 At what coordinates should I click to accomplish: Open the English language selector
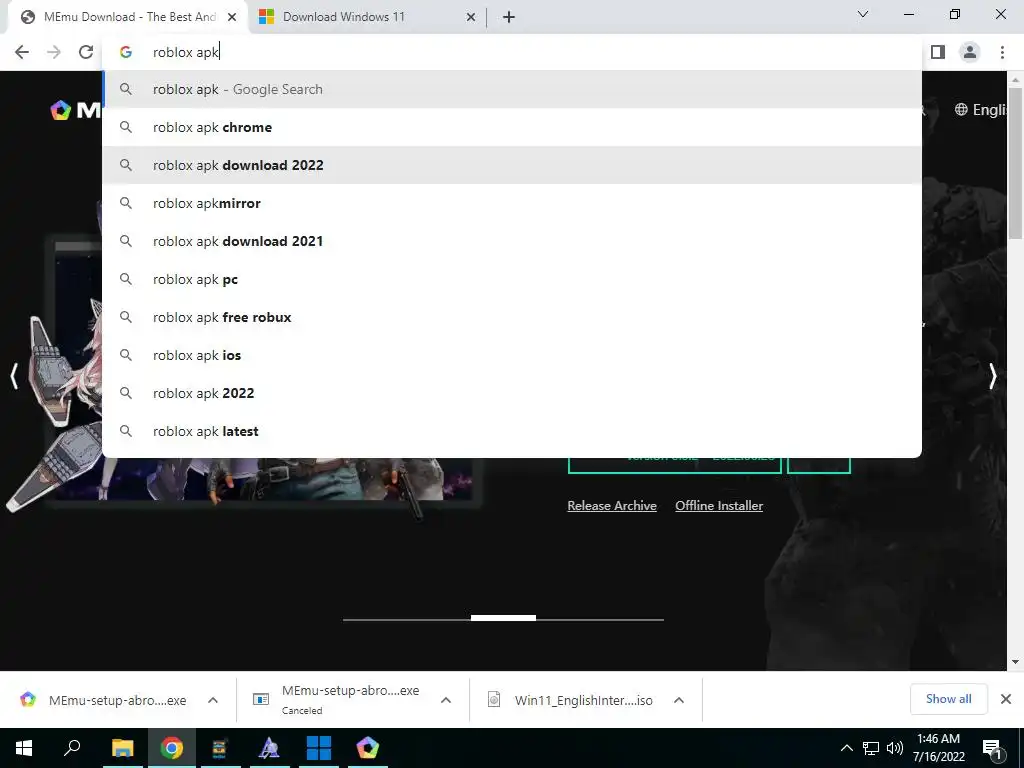(980, 110)
